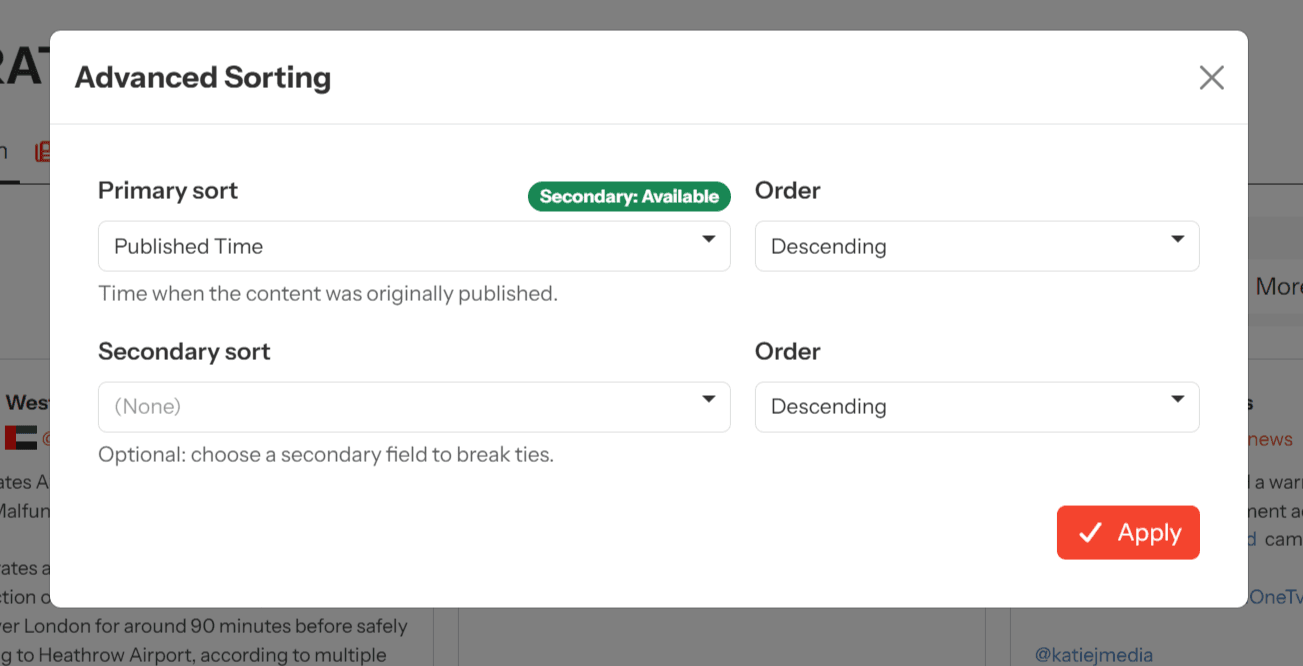Open the Primary sort Published Time dropdown
The width and height of the screenshot is (1303, 666).
414,246
